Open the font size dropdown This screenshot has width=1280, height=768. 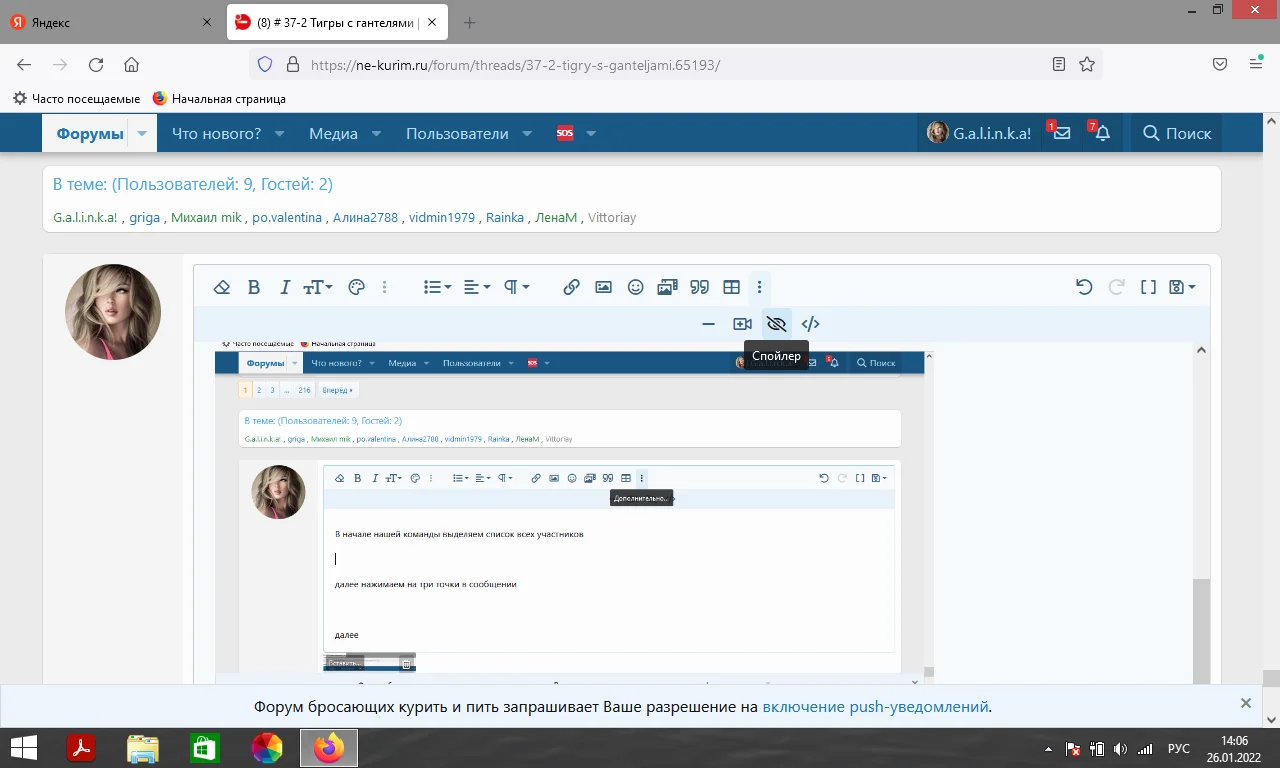tap(317, 287)
